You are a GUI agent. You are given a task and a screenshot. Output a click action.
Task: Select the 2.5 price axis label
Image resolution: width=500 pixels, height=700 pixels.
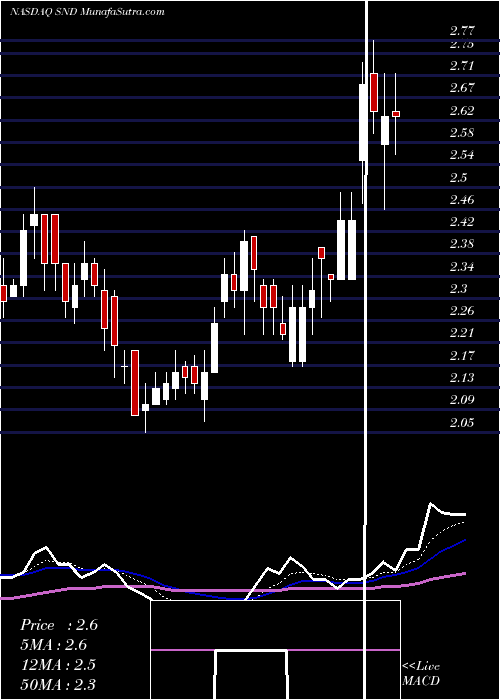[458, 177]
